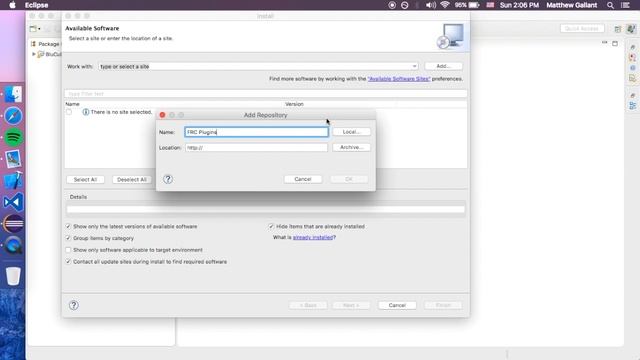Click the Select All button
Viewport: 640px width, 360px height.
(85, 180)
